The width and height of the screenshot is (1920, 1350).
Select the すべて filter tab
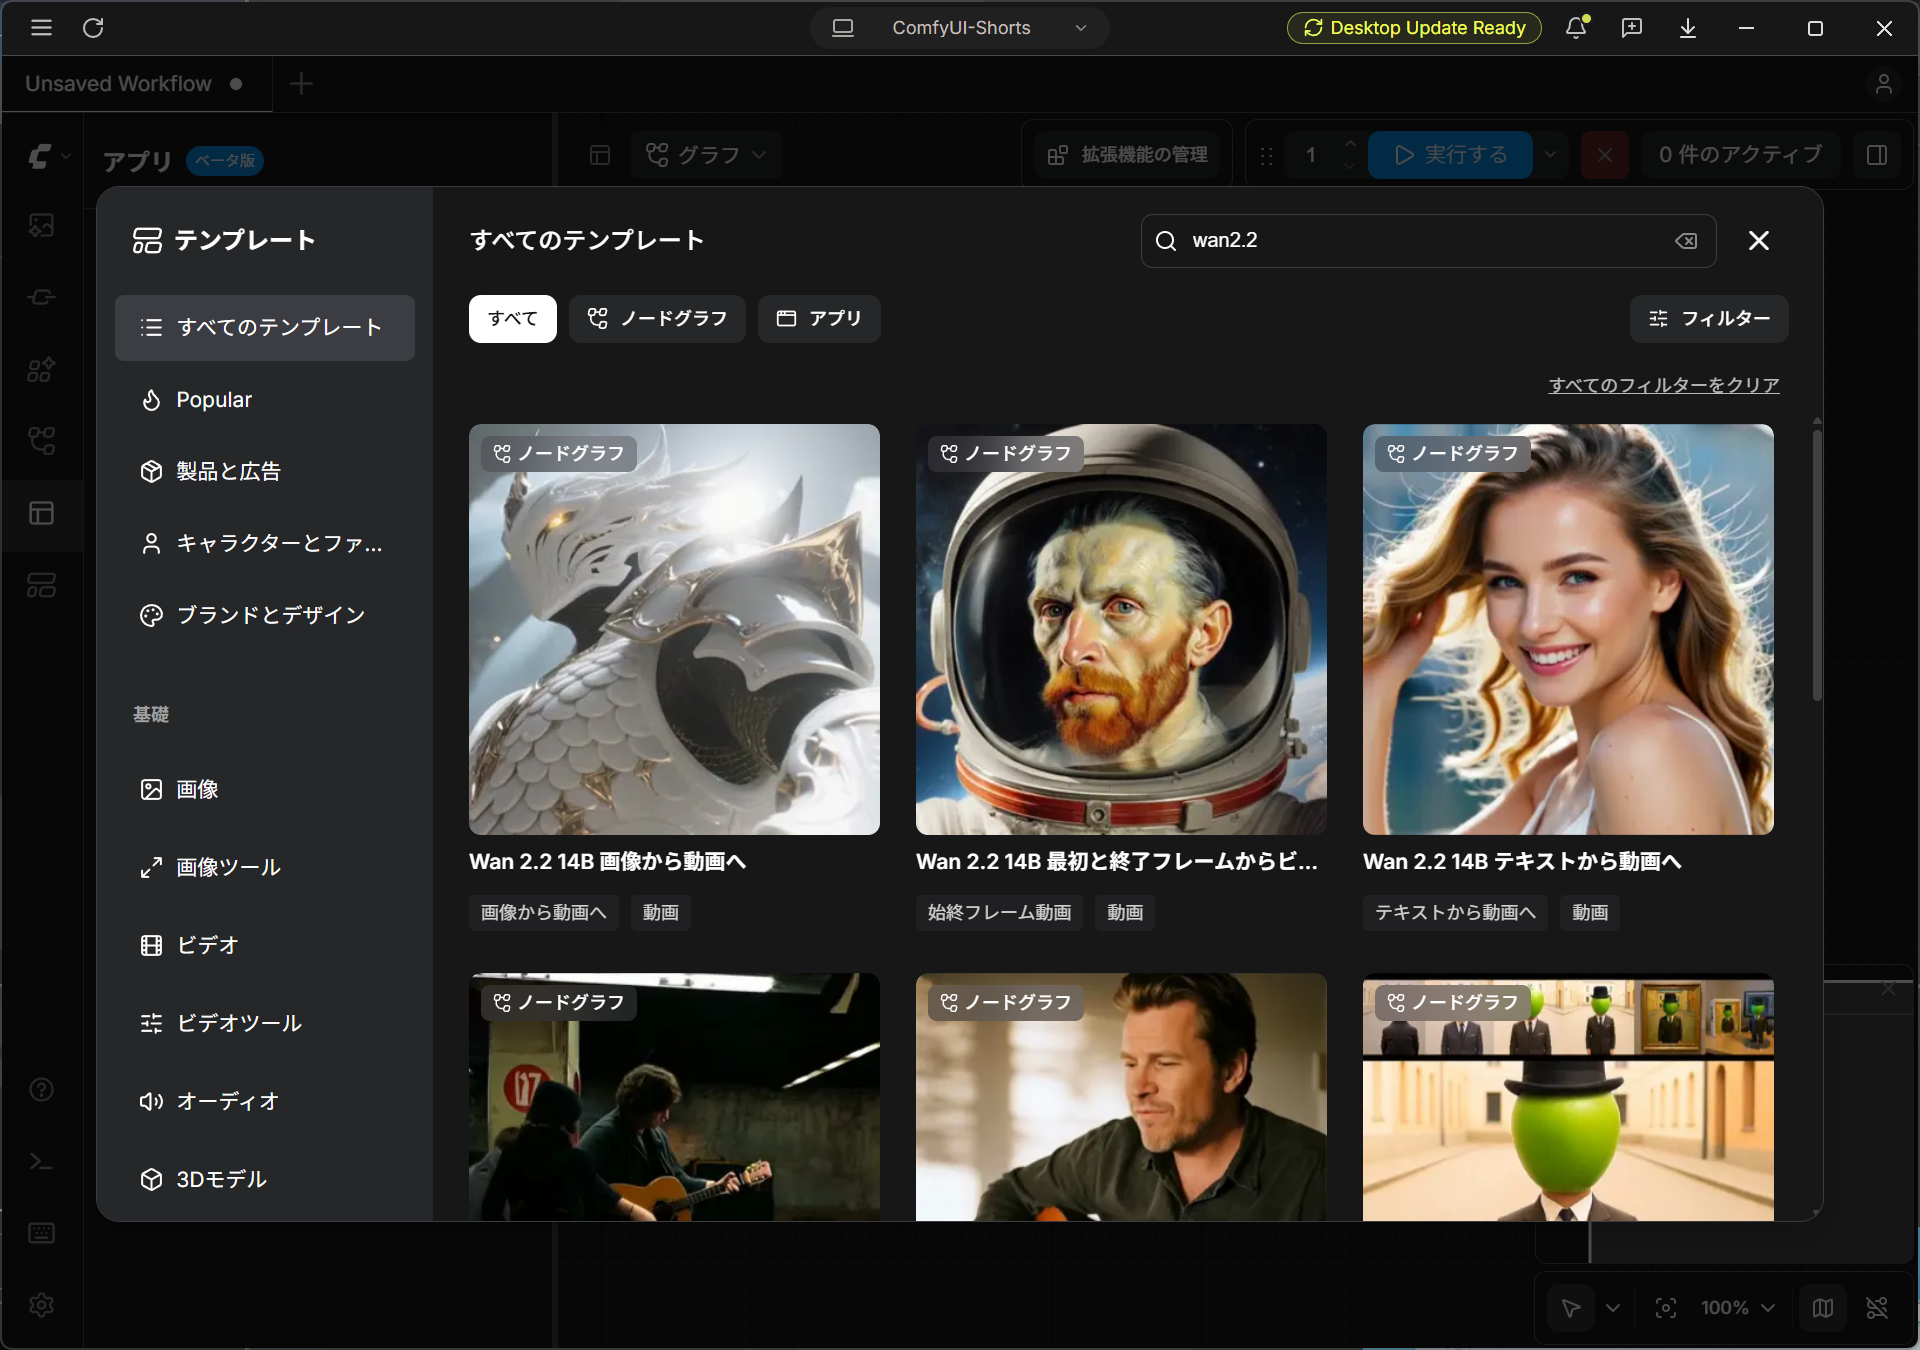(513, 319)
